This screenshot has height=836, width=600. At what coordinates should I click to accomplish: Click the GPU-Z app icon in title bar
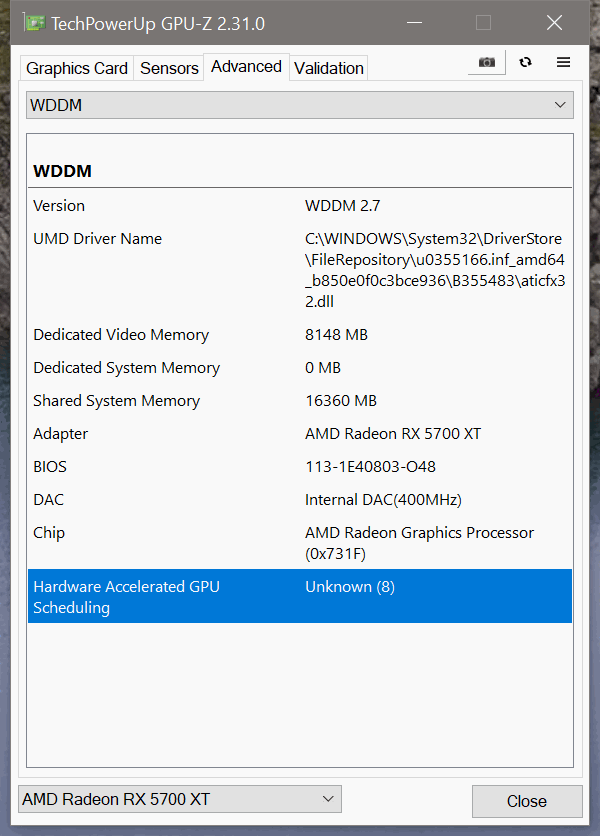(x=34, y=23)
